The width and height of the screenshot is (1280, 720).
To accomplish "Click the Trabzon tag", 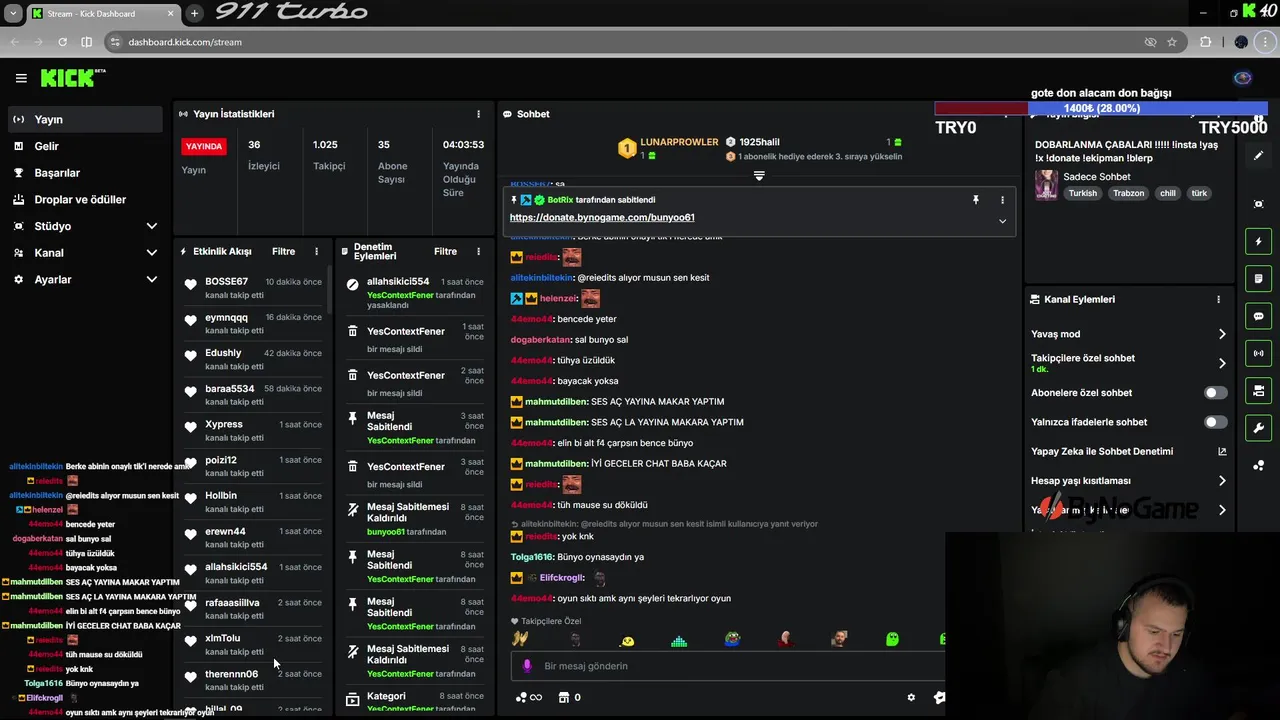I will [x=1128, y=193].
